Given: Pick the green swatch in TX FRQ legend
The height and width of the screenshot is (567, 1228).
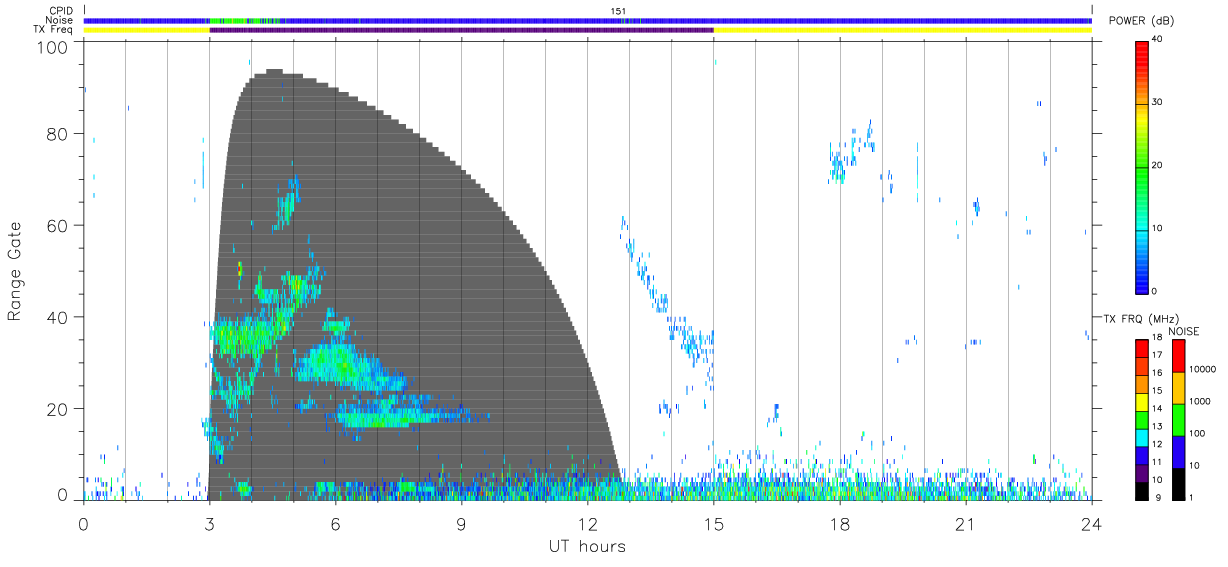Looking at the screenshot, I should [1142, 420].
